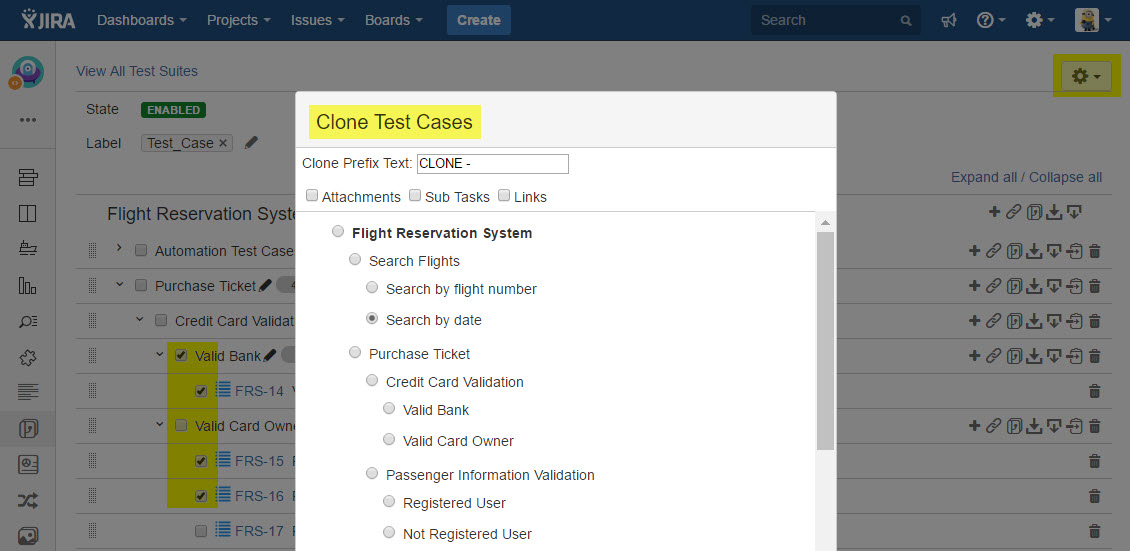Viewport: 1130px width, 551px height.
Task: Select the Search by flight number radio button
Action: 372,288
